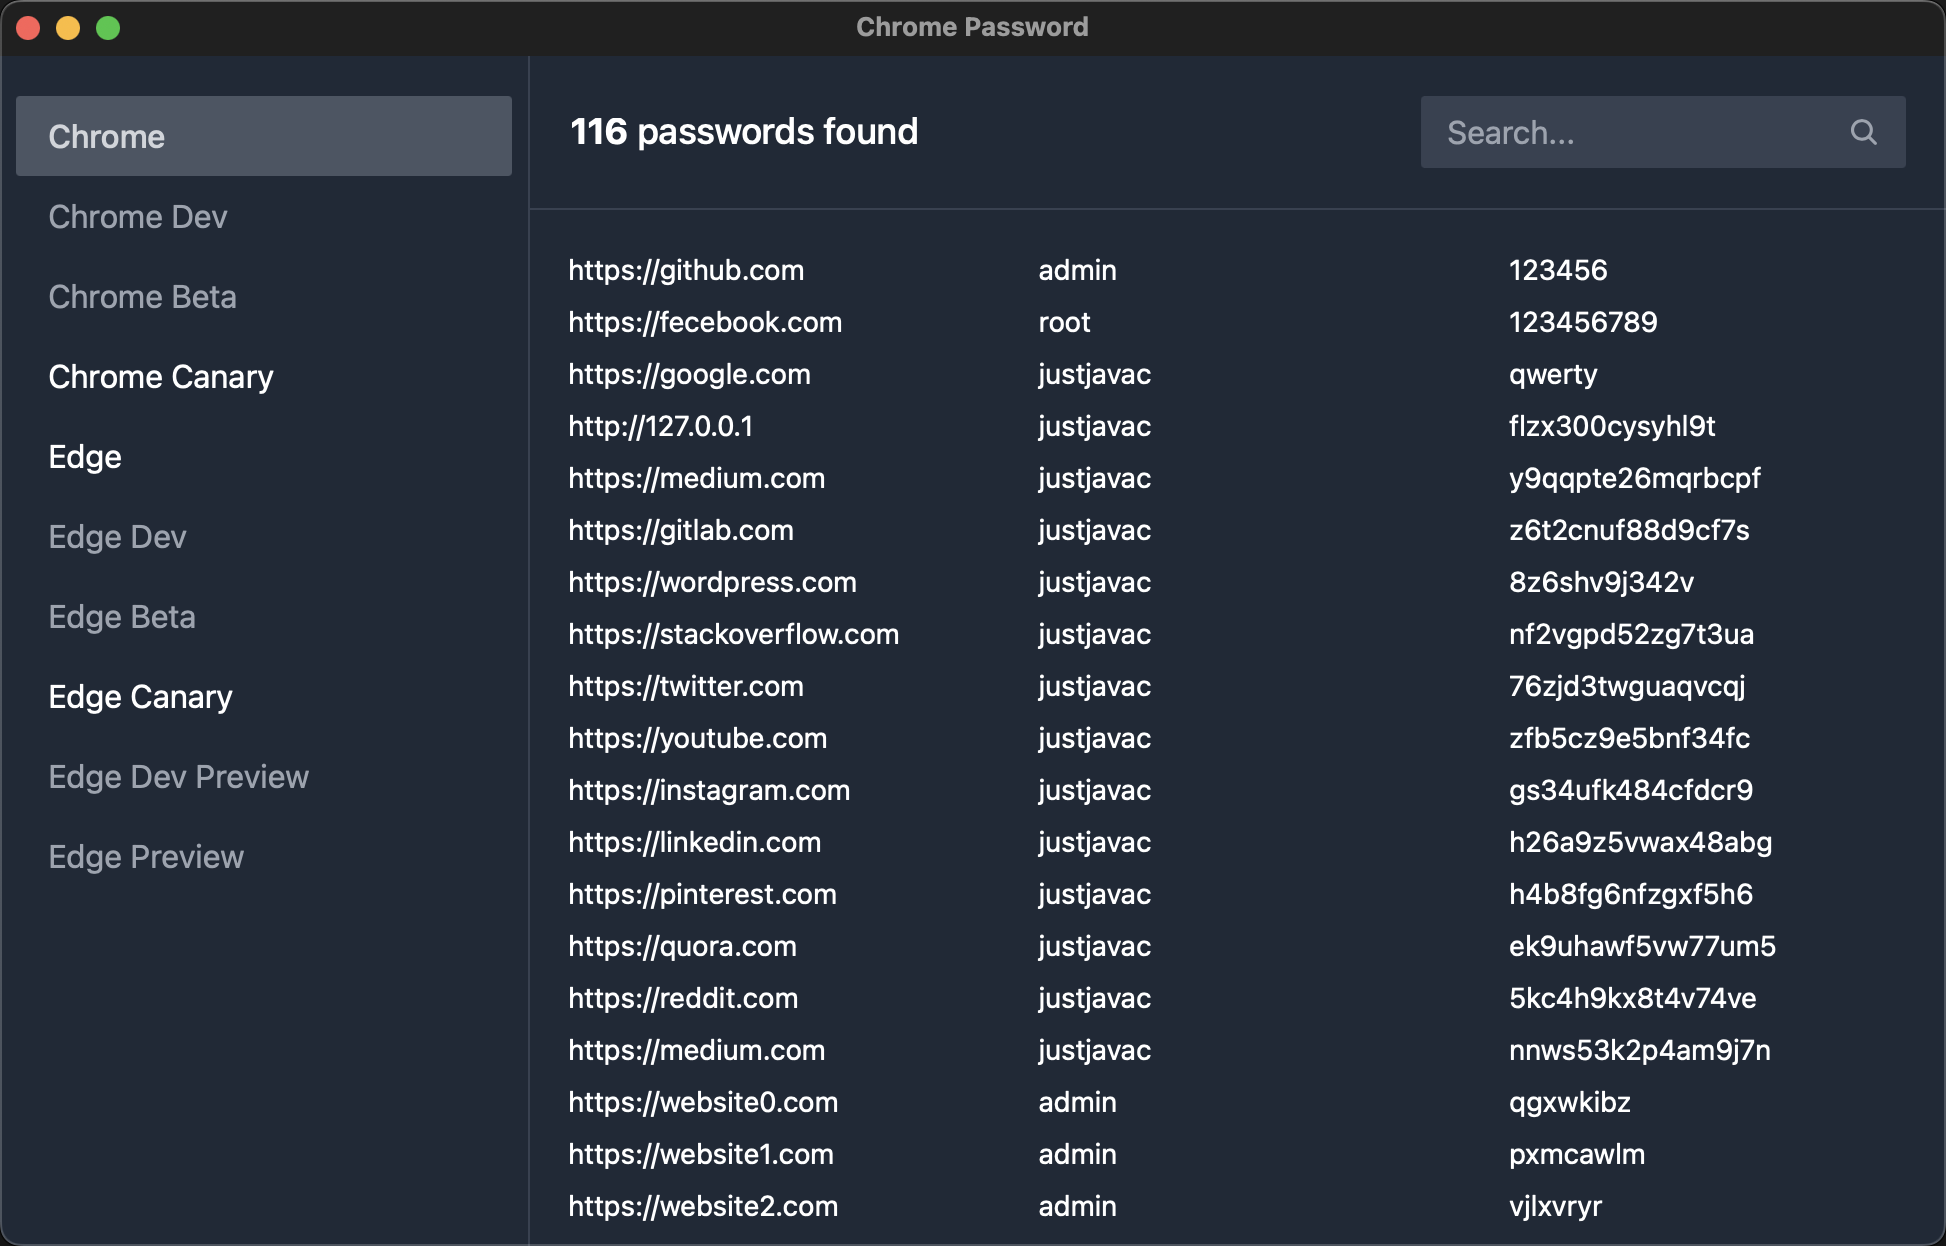The width and height of the screenshot is (1946, 1246).
Task: Open the Edge browser passwords
Action: coord(85,457)
